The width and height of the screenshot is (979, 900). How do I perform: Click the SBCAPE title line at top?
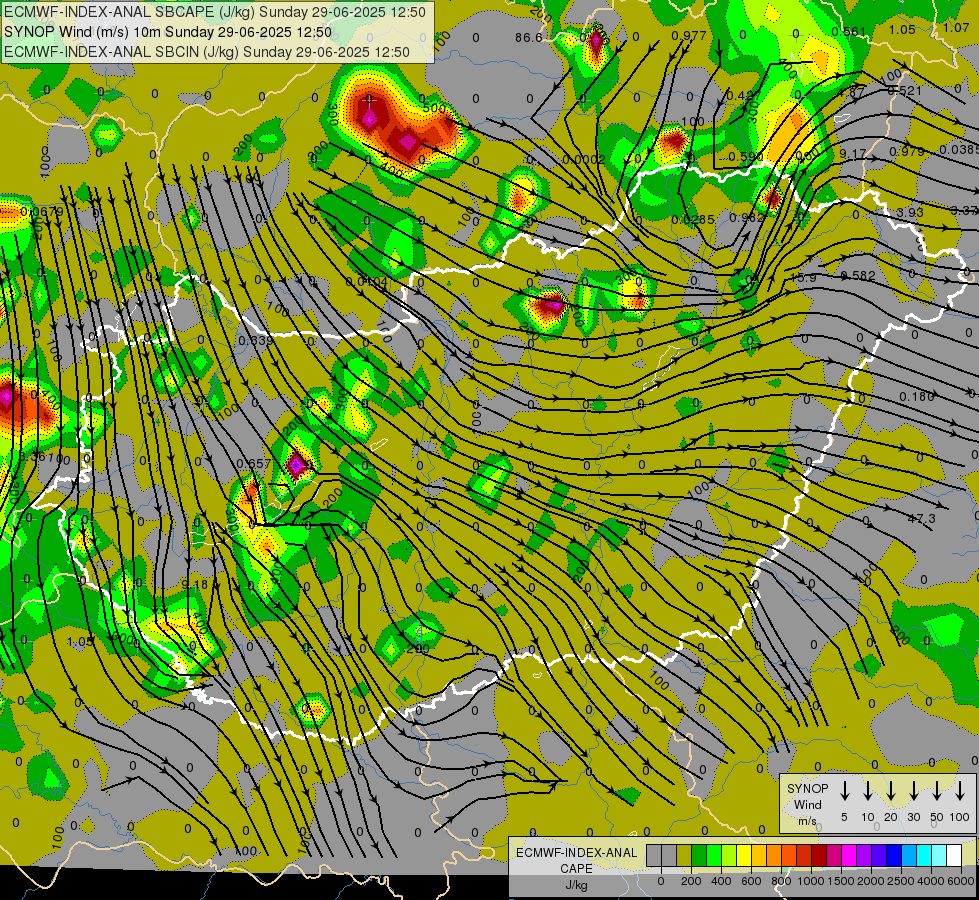coord(215,12)
